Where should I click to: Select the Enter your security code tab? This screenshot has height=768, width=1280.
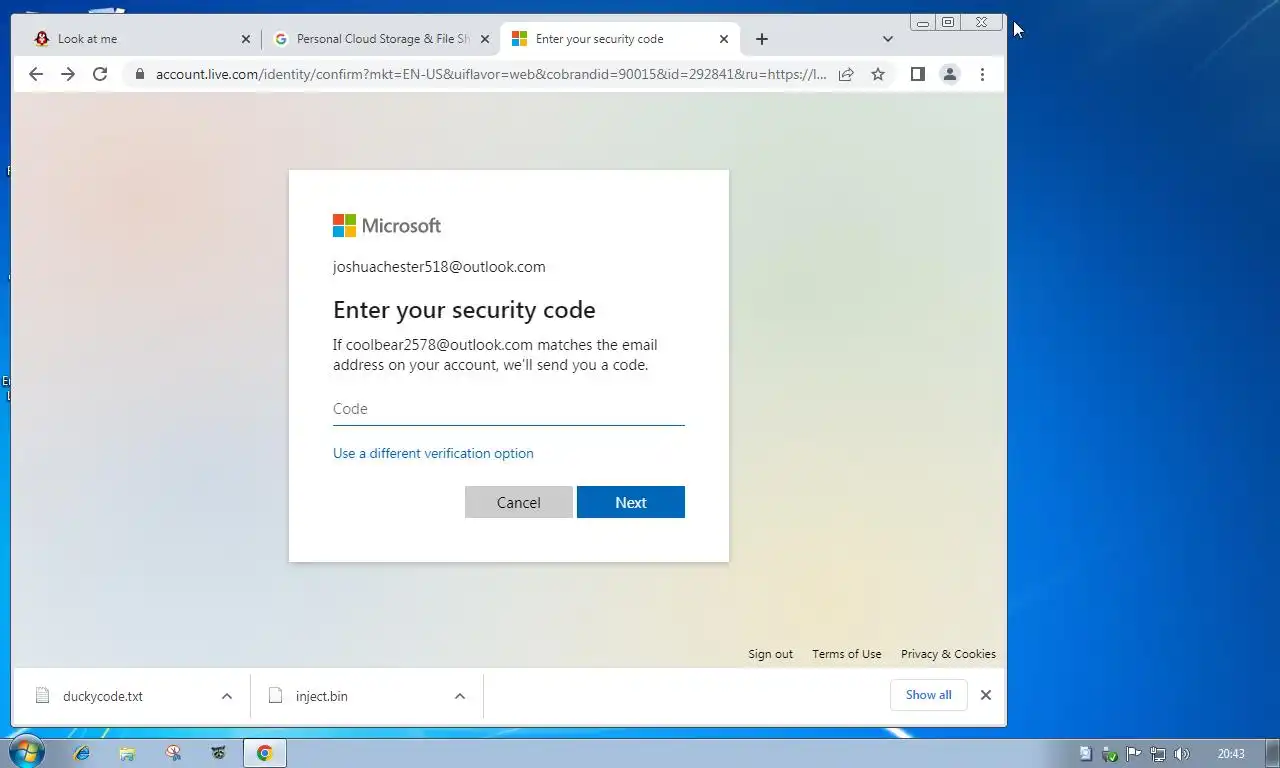[619, 39]
